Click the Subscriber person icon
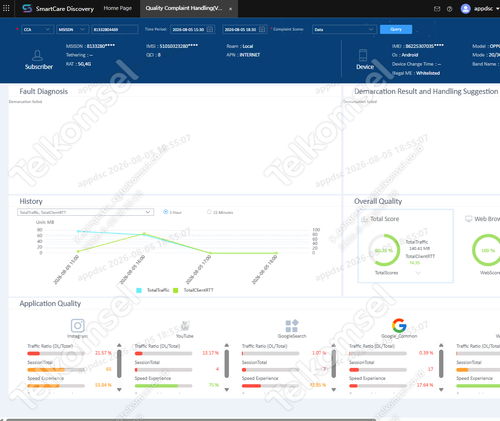Image resolution: width=500 pixels, height=421 pixels. [37, 55]
